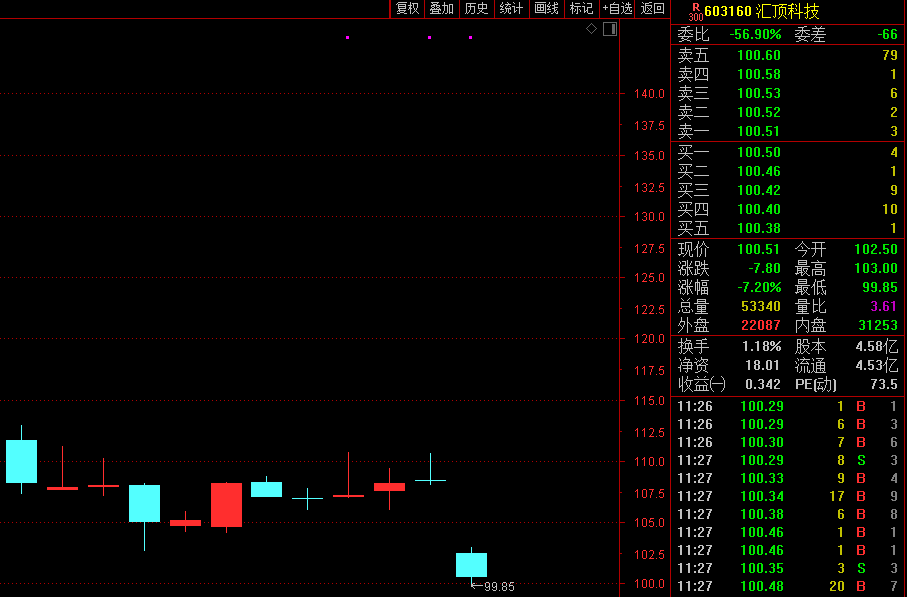907x597 pixels.
Task: Toggle the side panel layout icon
Action: [610, 29]
